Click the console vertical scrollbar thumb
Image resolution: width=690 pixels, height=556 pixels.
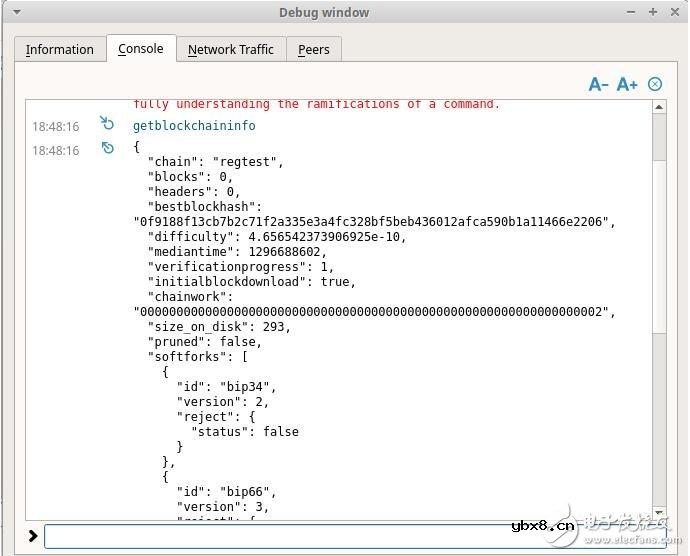click(659, 138)
